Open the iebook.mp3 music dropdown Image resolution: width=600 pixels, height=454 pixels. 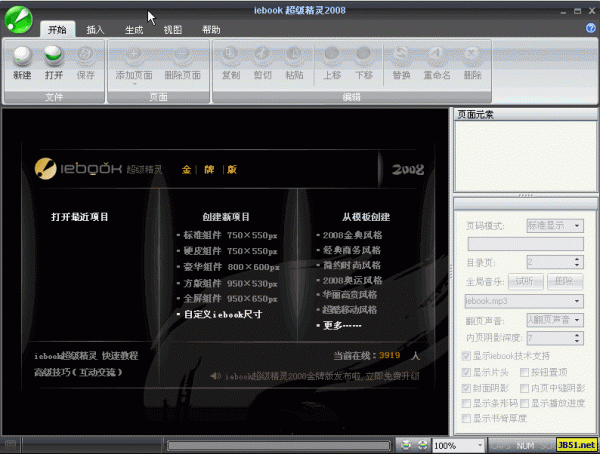[x=524, y=301]
